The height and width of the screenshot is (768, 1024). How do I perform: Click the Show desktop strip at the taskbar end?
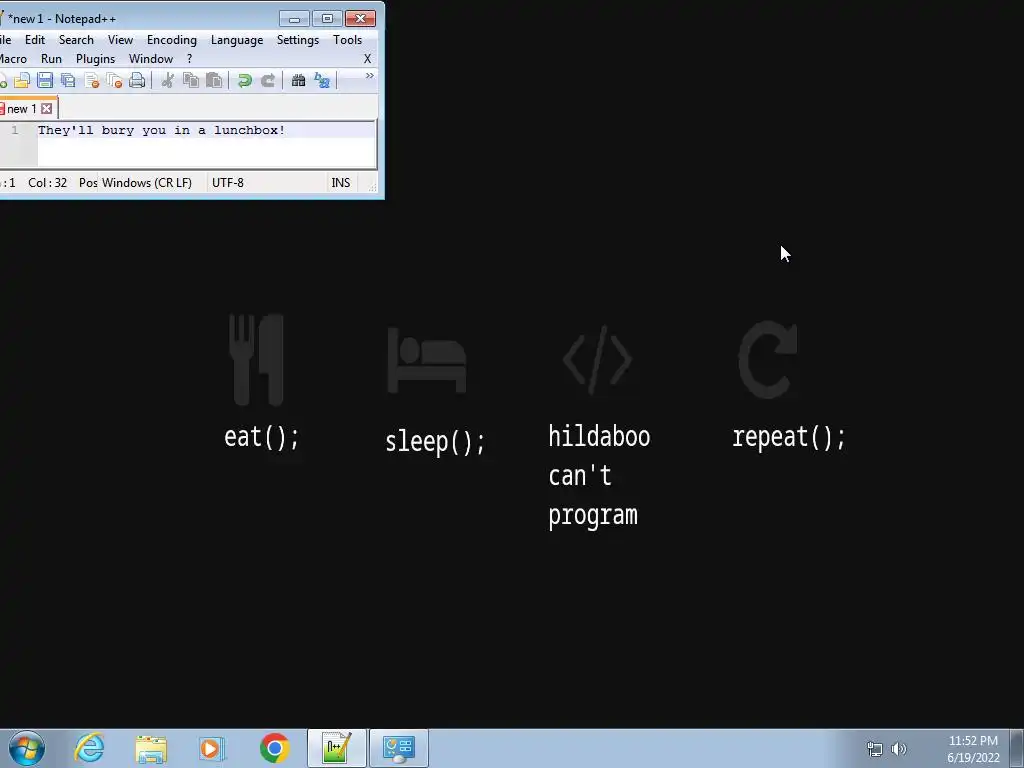click(x=1017, y=748)
